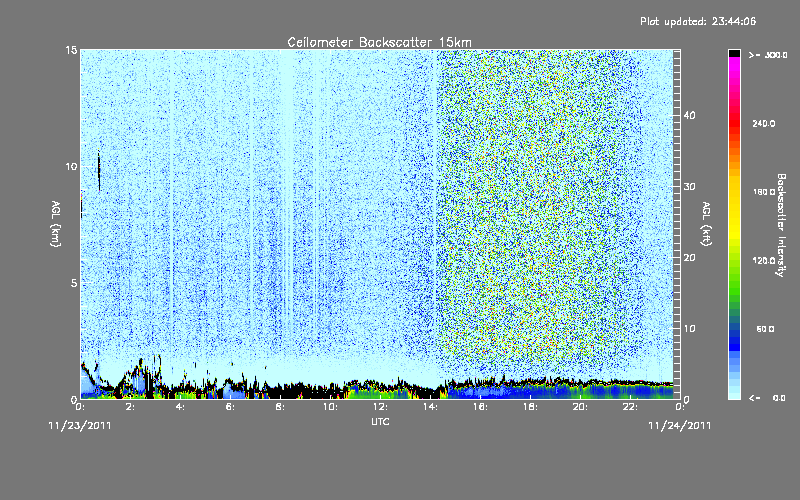Click the '18:' hour tick label
Image resolution: width=800 pixels, height=500 pixels.
tap(530, 407)
